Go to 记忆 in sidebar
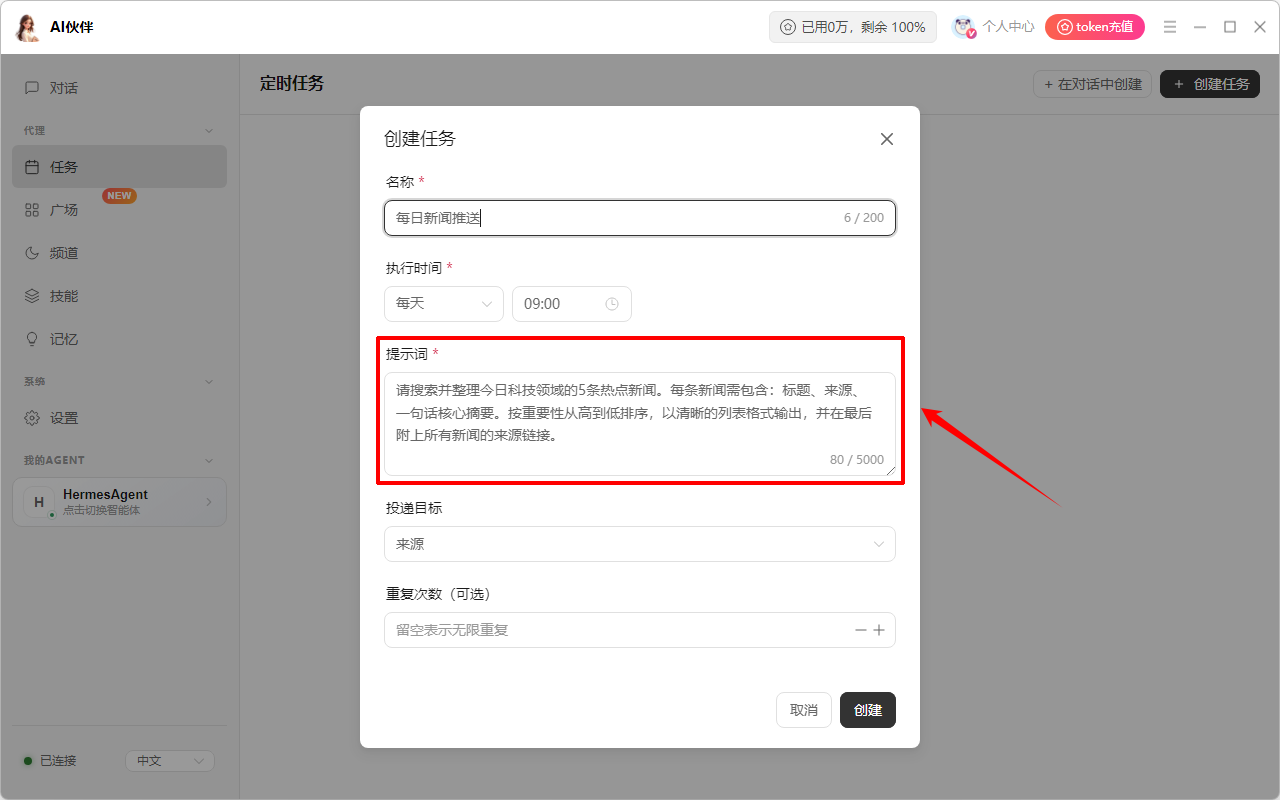 pos(119,339)
